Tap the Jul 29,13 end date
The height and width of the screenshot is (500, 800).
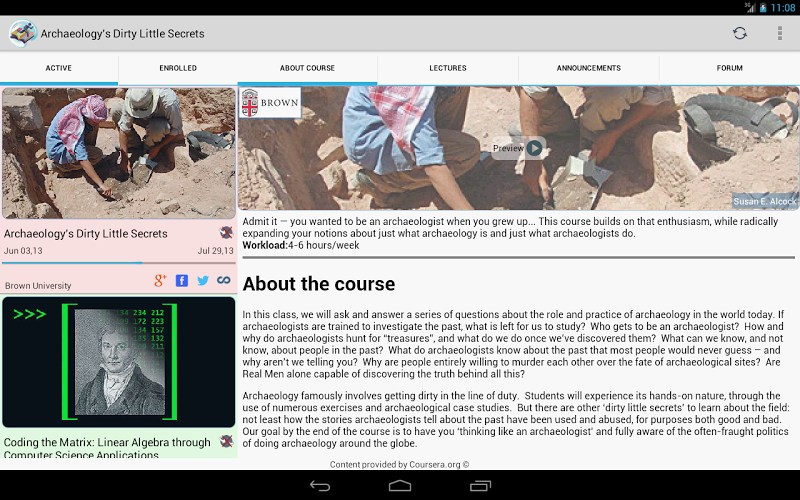215,251
